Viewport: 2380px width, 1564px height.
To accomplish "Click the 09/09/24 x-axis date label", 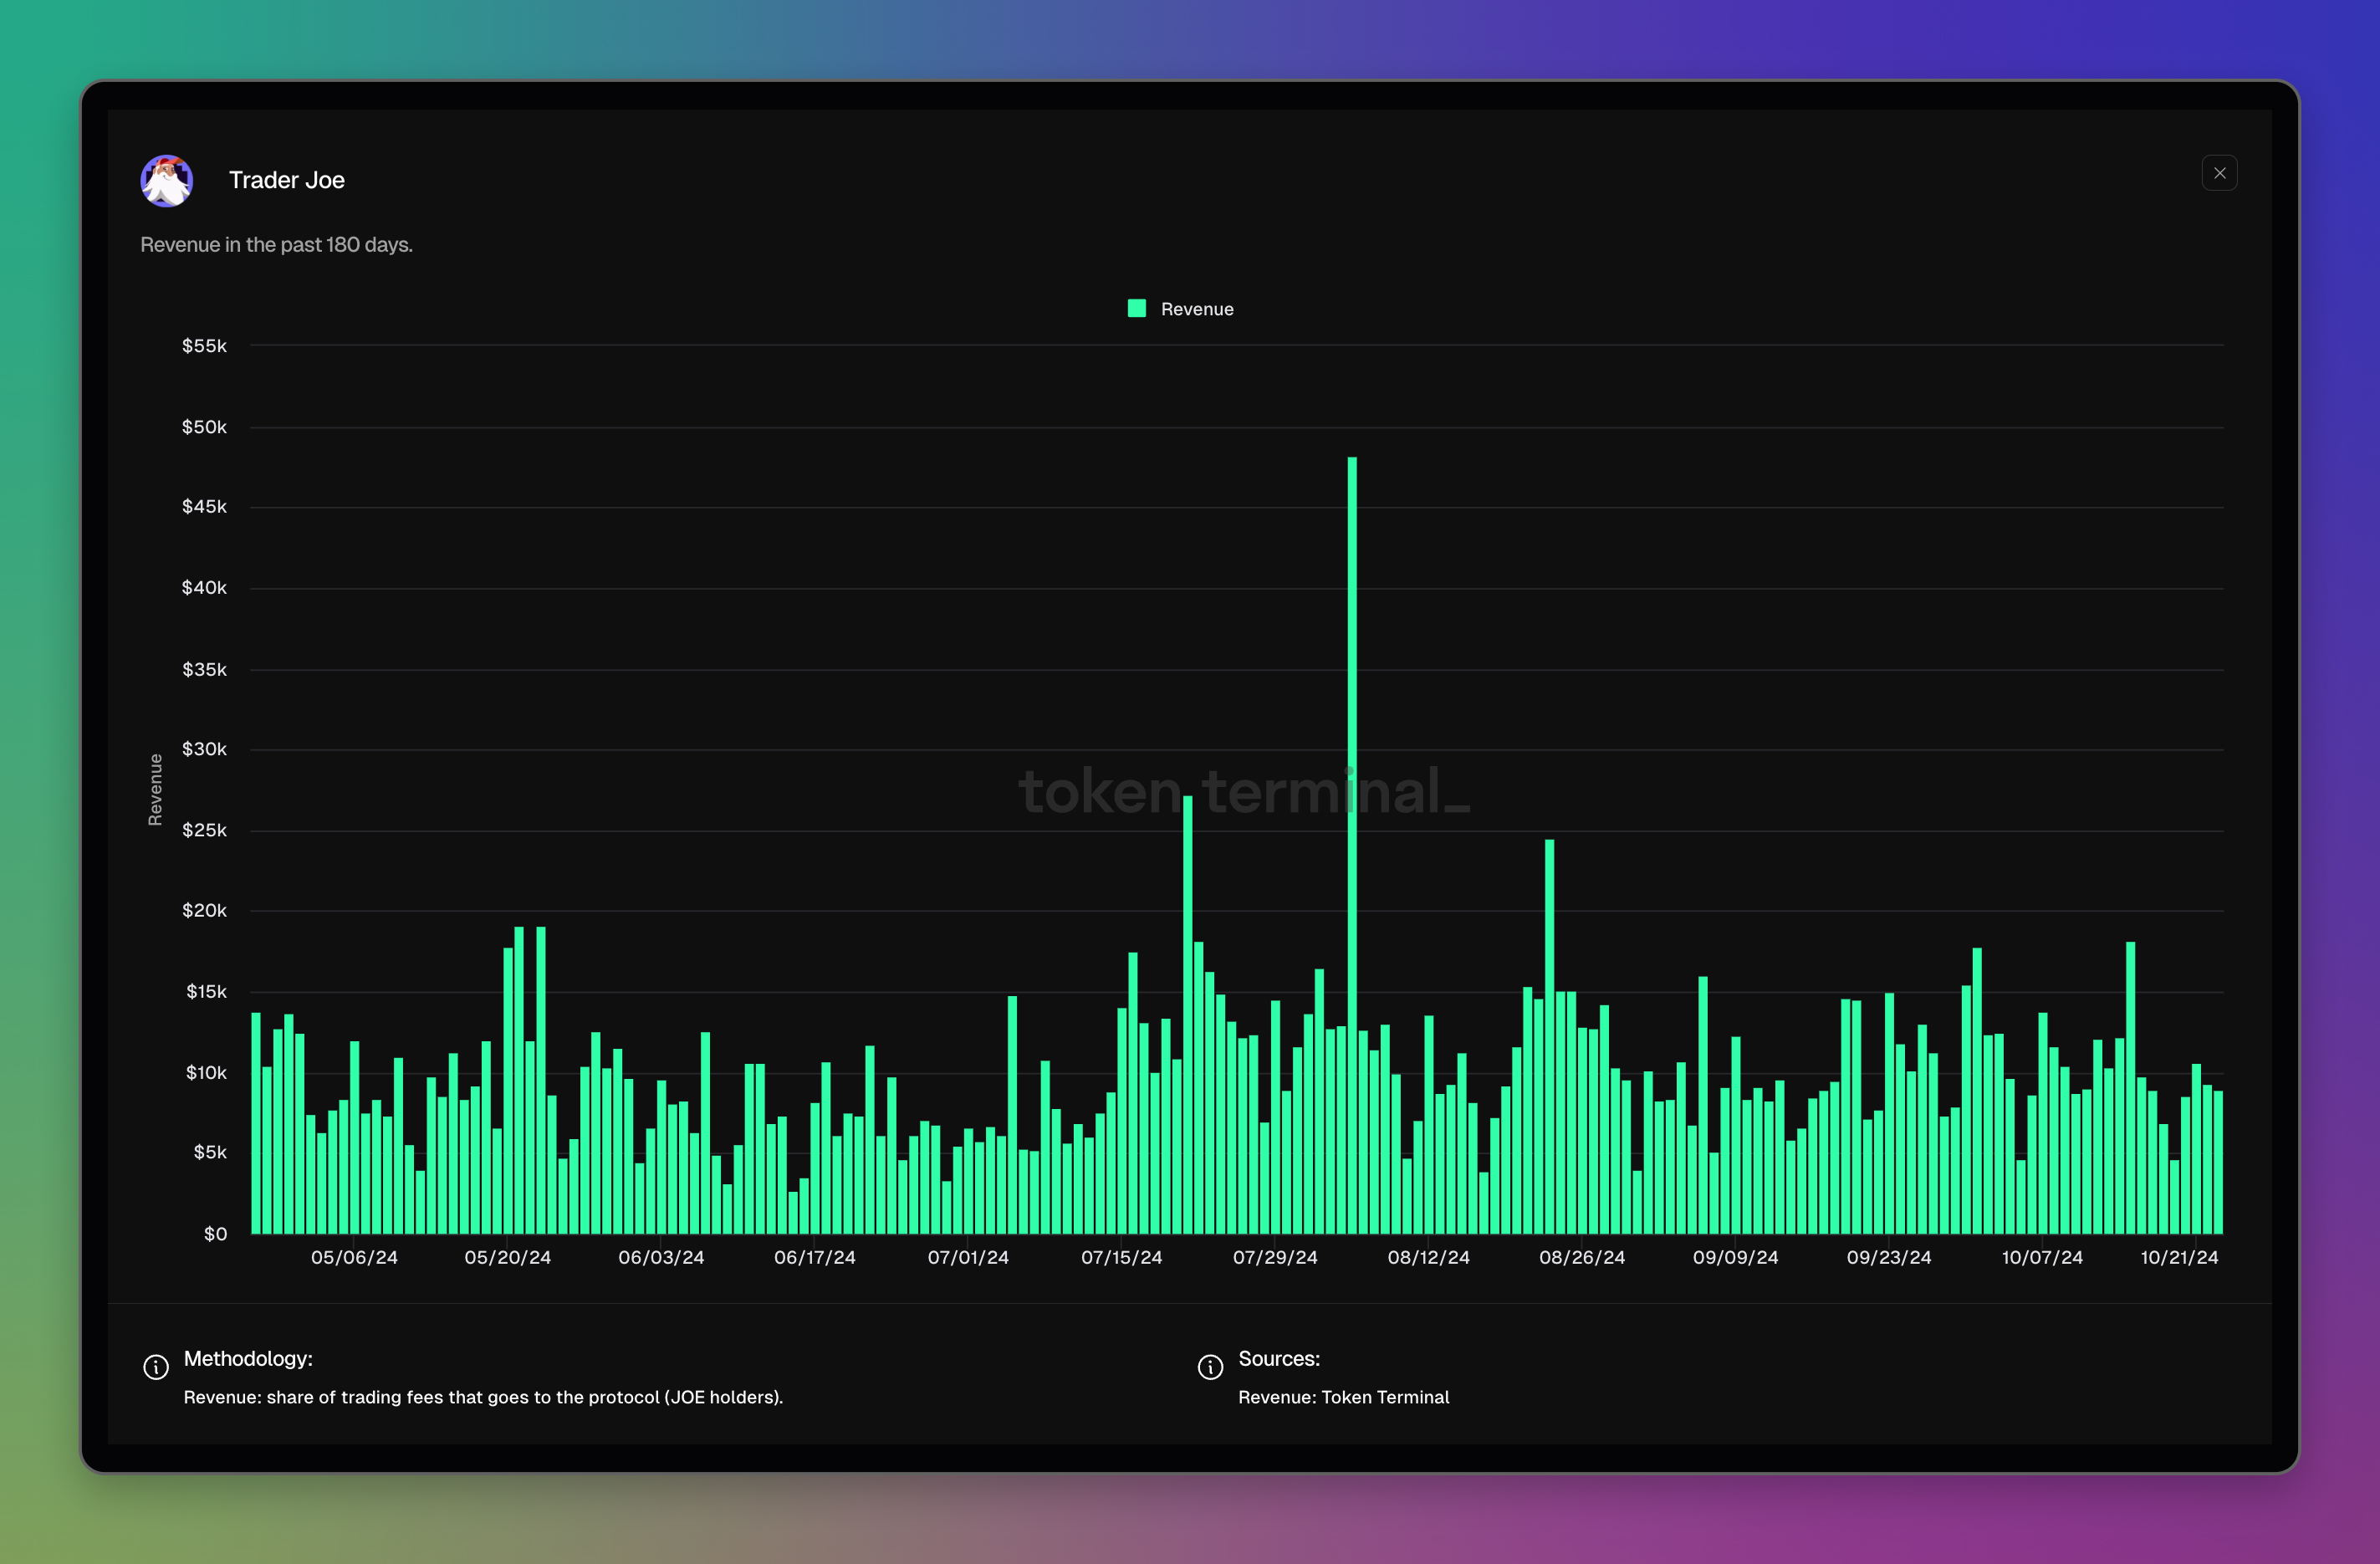I will pos(1736,1257).
